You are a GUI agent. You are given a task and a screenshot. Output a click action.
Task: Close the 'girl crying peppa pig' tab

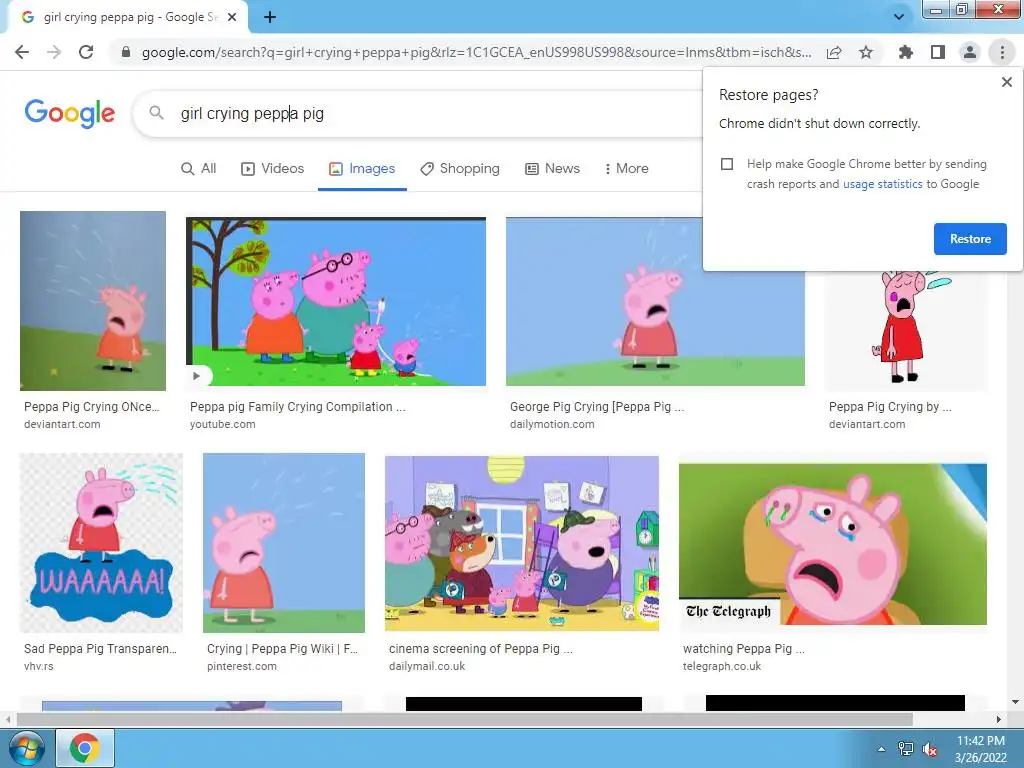232,18
